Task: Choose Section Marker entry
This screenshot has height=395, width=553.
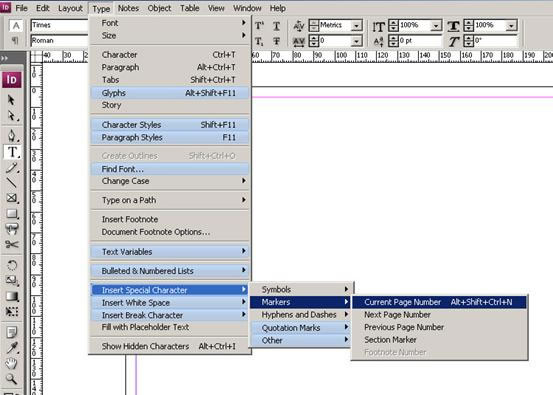Action: pos(439,340)
